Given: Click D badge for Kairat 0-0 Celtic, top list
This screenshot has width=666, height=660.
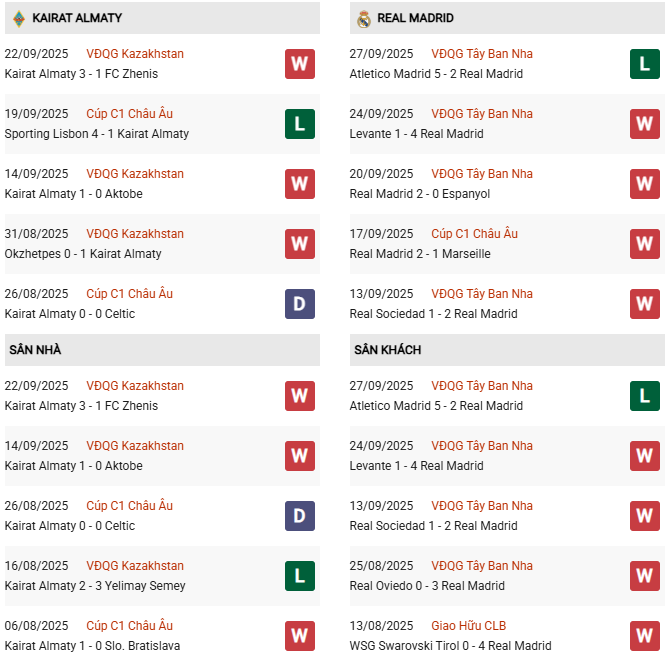Looking at the screenshot, I should coord(299,304).
